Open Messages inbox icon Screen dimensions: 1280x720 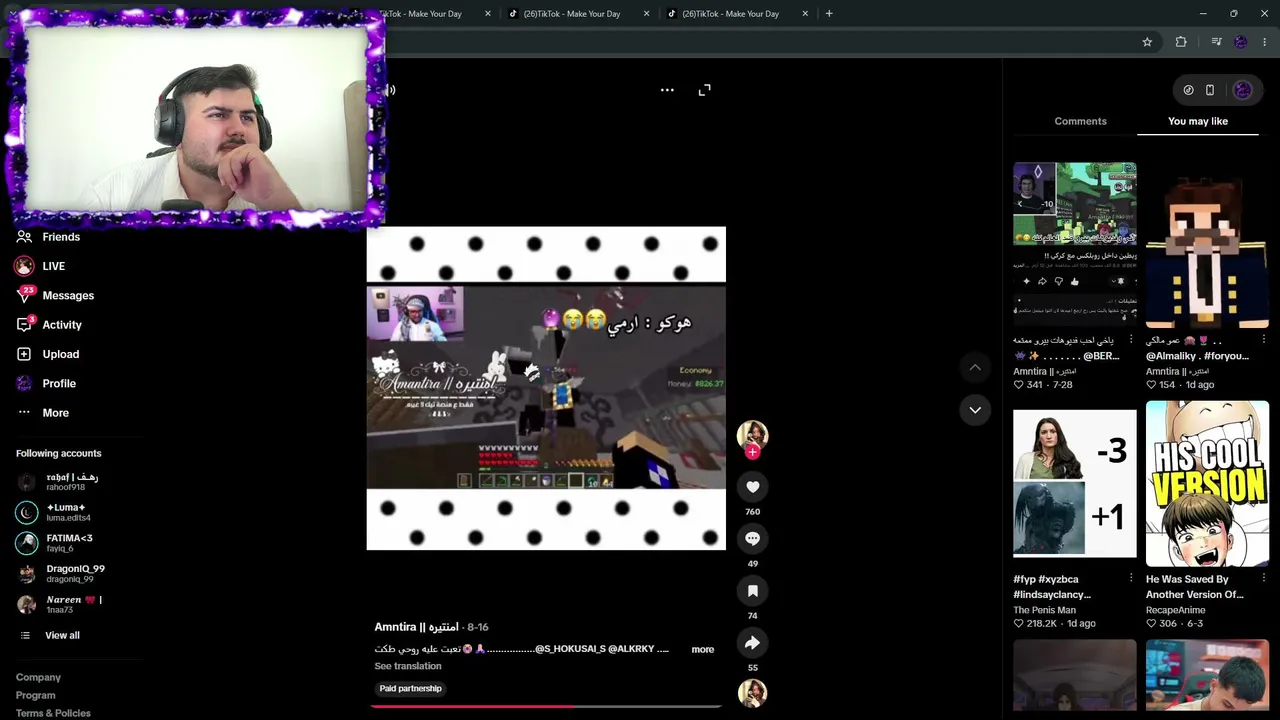pyautogui.click(x=24, y=295)
